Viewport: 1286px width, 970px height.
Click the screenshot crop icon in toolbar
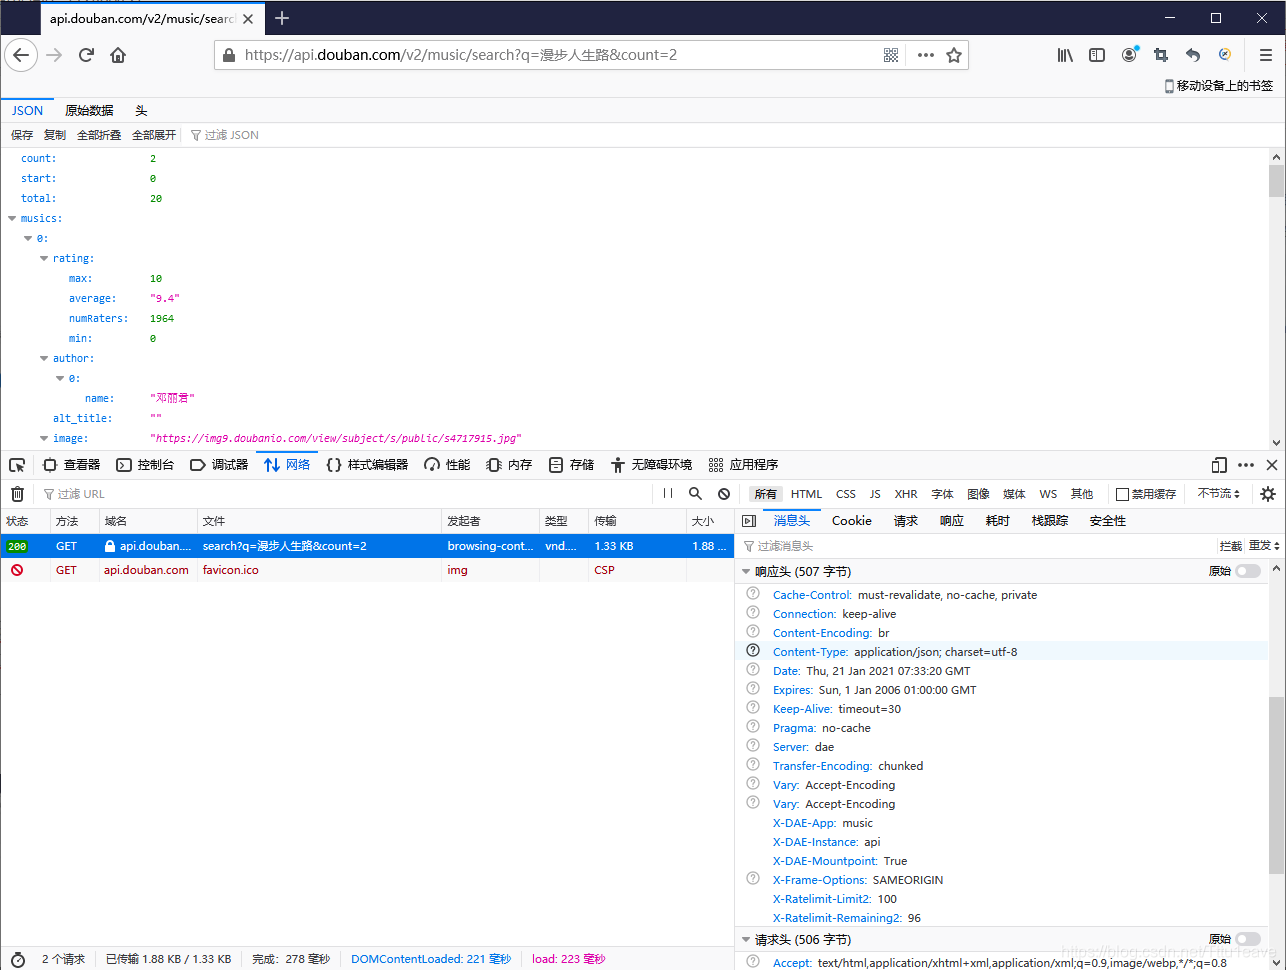[x=1161, y=55]
